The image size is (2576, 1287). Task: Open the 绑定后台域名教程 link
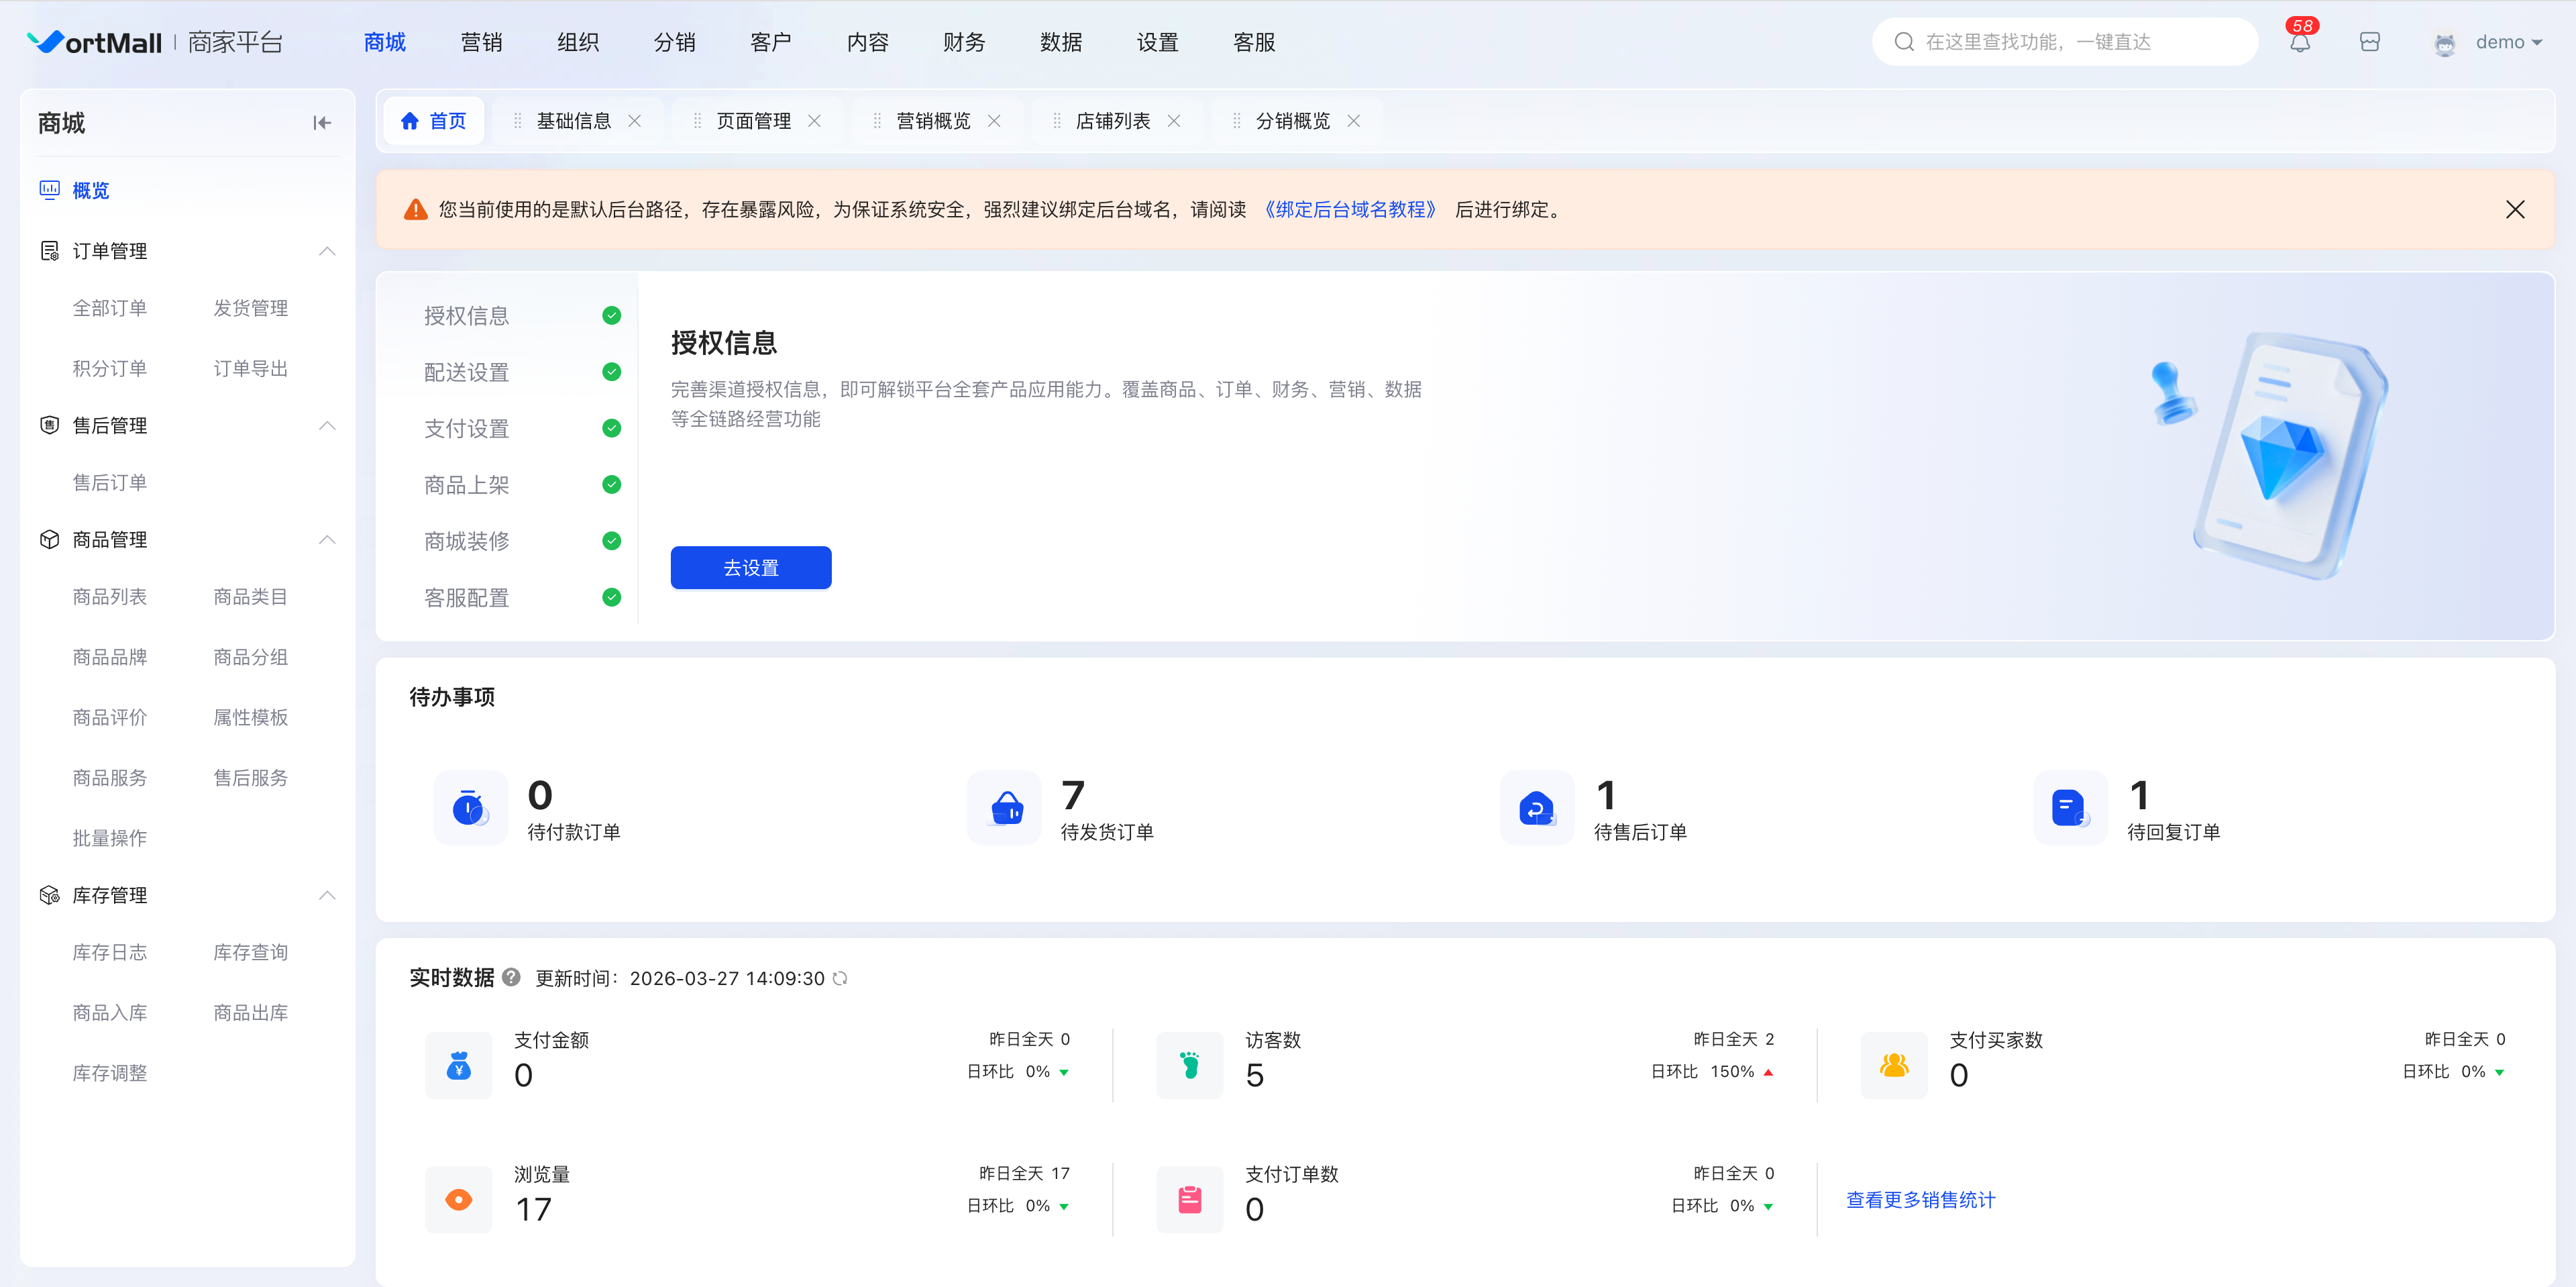pos(1350,209)
